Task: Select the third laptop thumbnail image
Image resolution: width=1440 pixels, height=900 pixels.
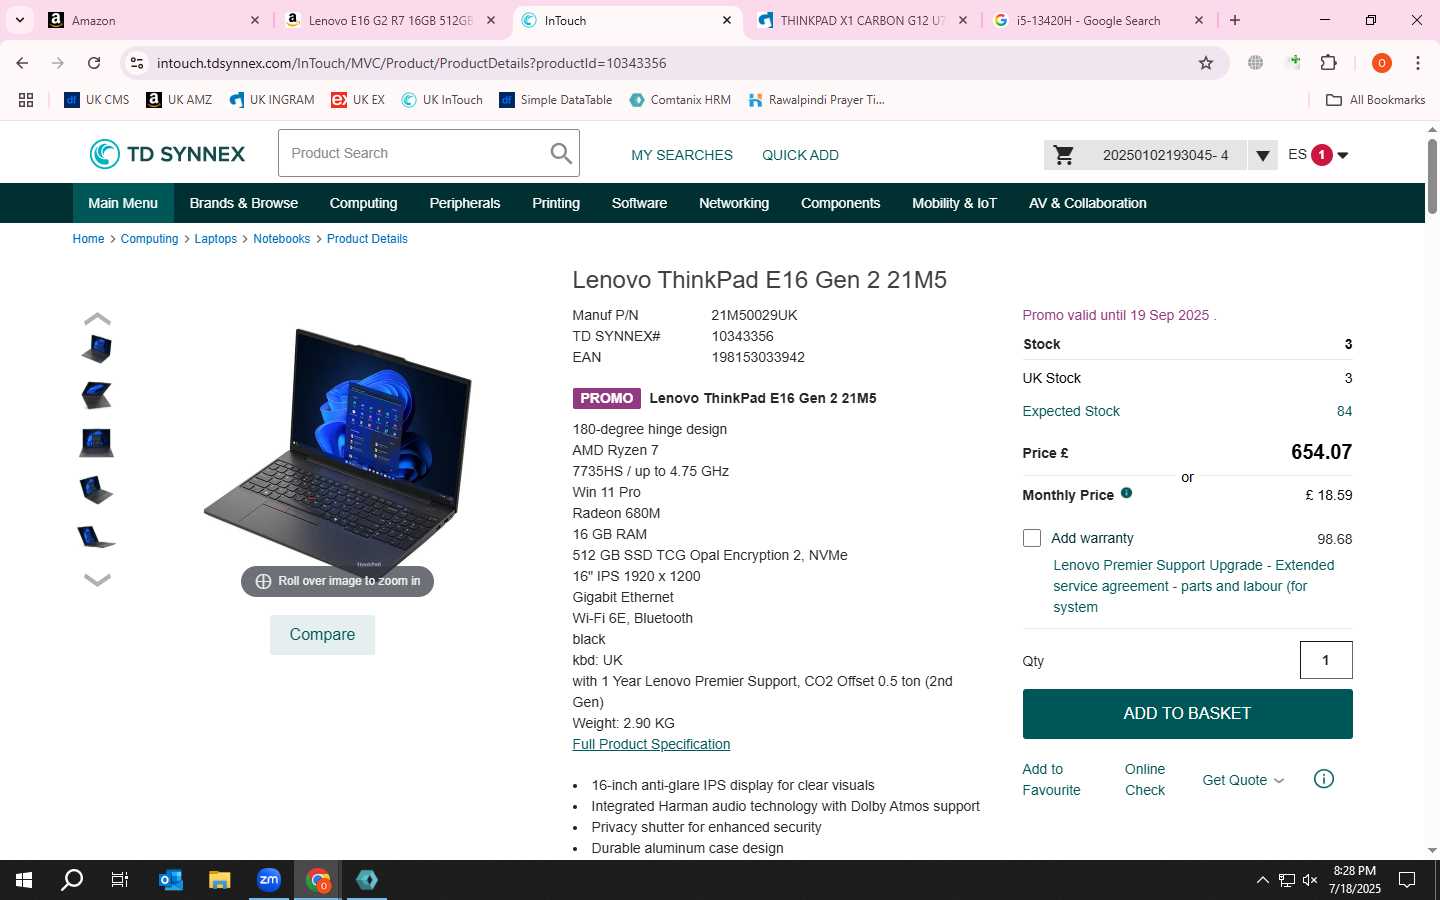Action: coord(97,442)
